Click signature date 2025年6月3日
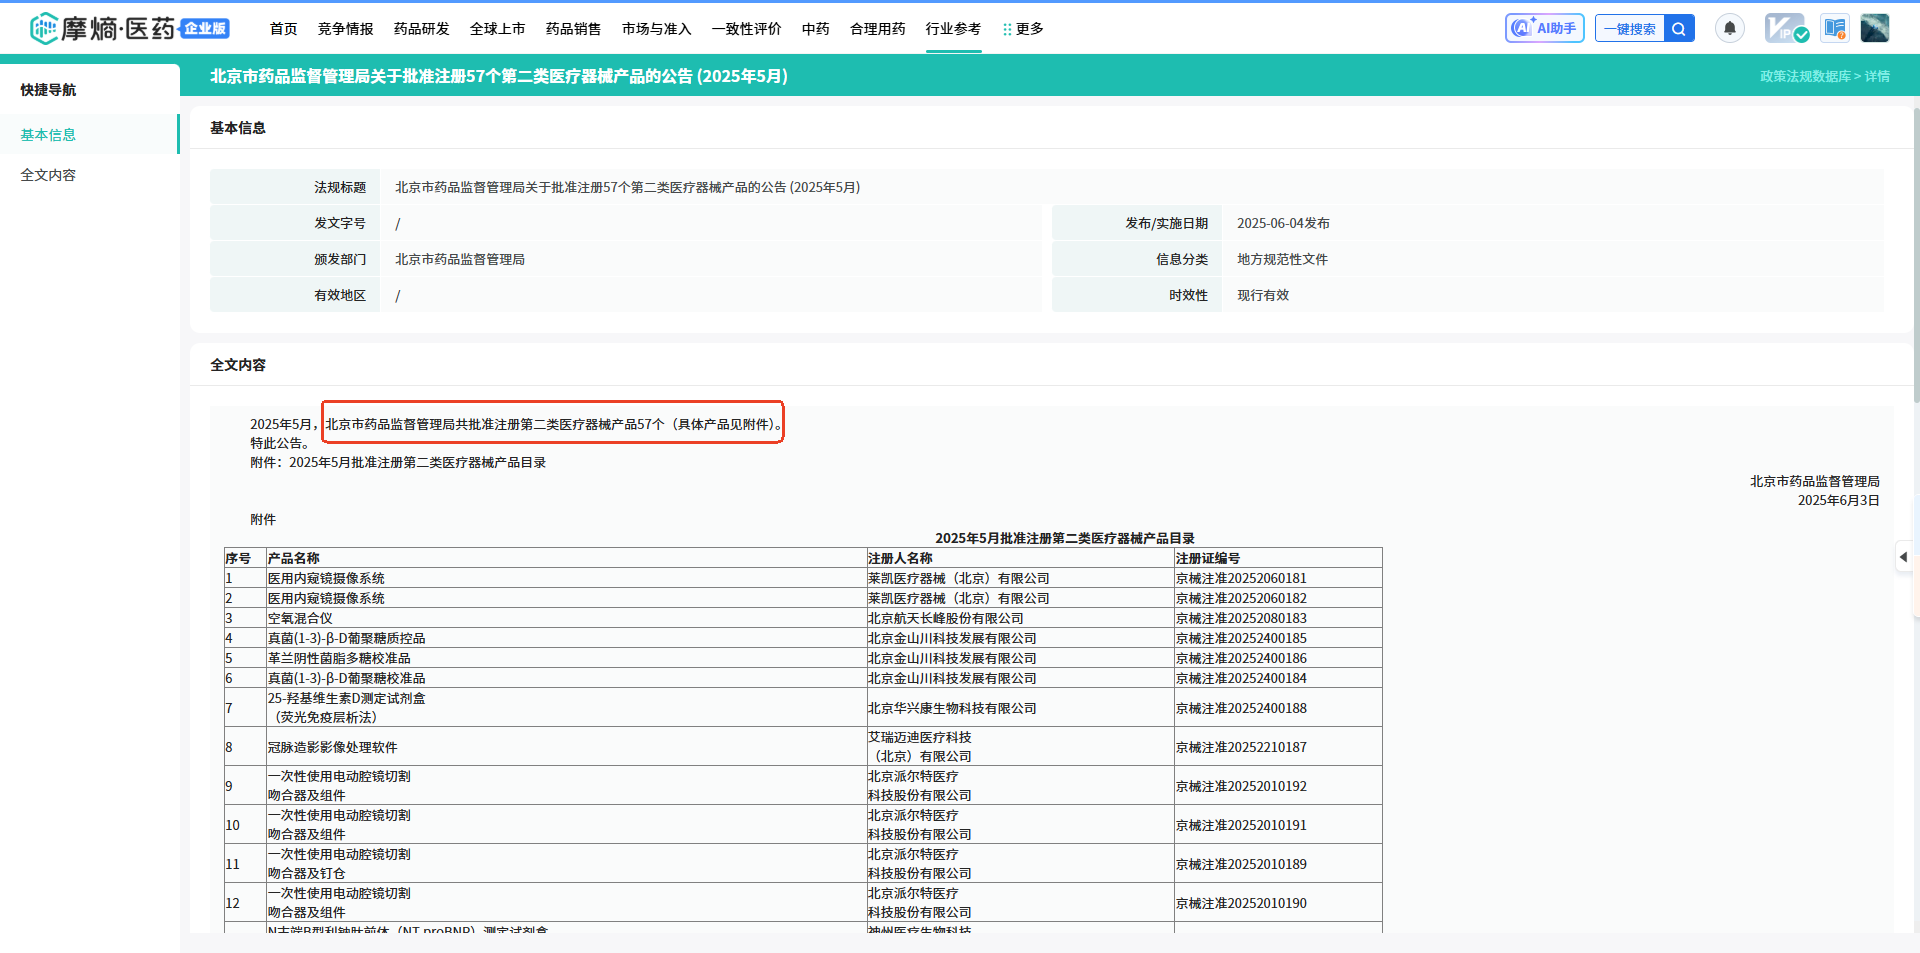 coord(1838,500)
